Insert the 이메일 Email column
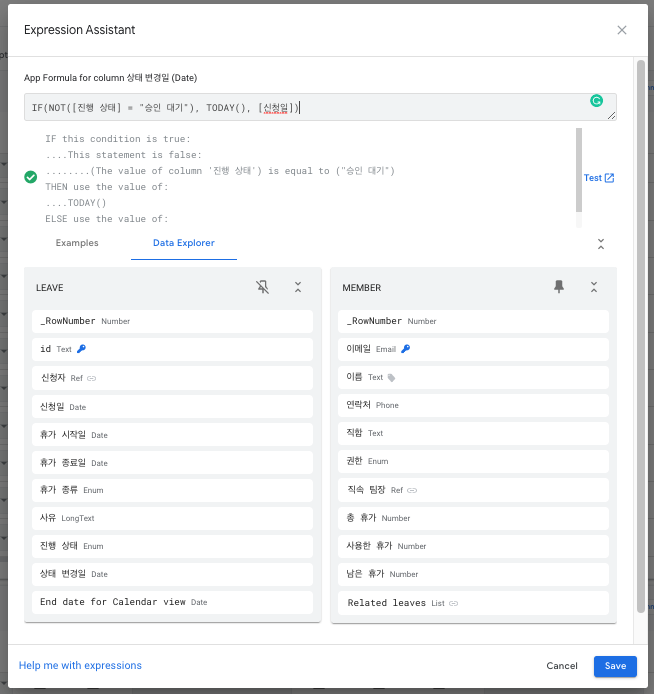Image resolution: width=654 pixels, height=694 pixels. point(473,349)
